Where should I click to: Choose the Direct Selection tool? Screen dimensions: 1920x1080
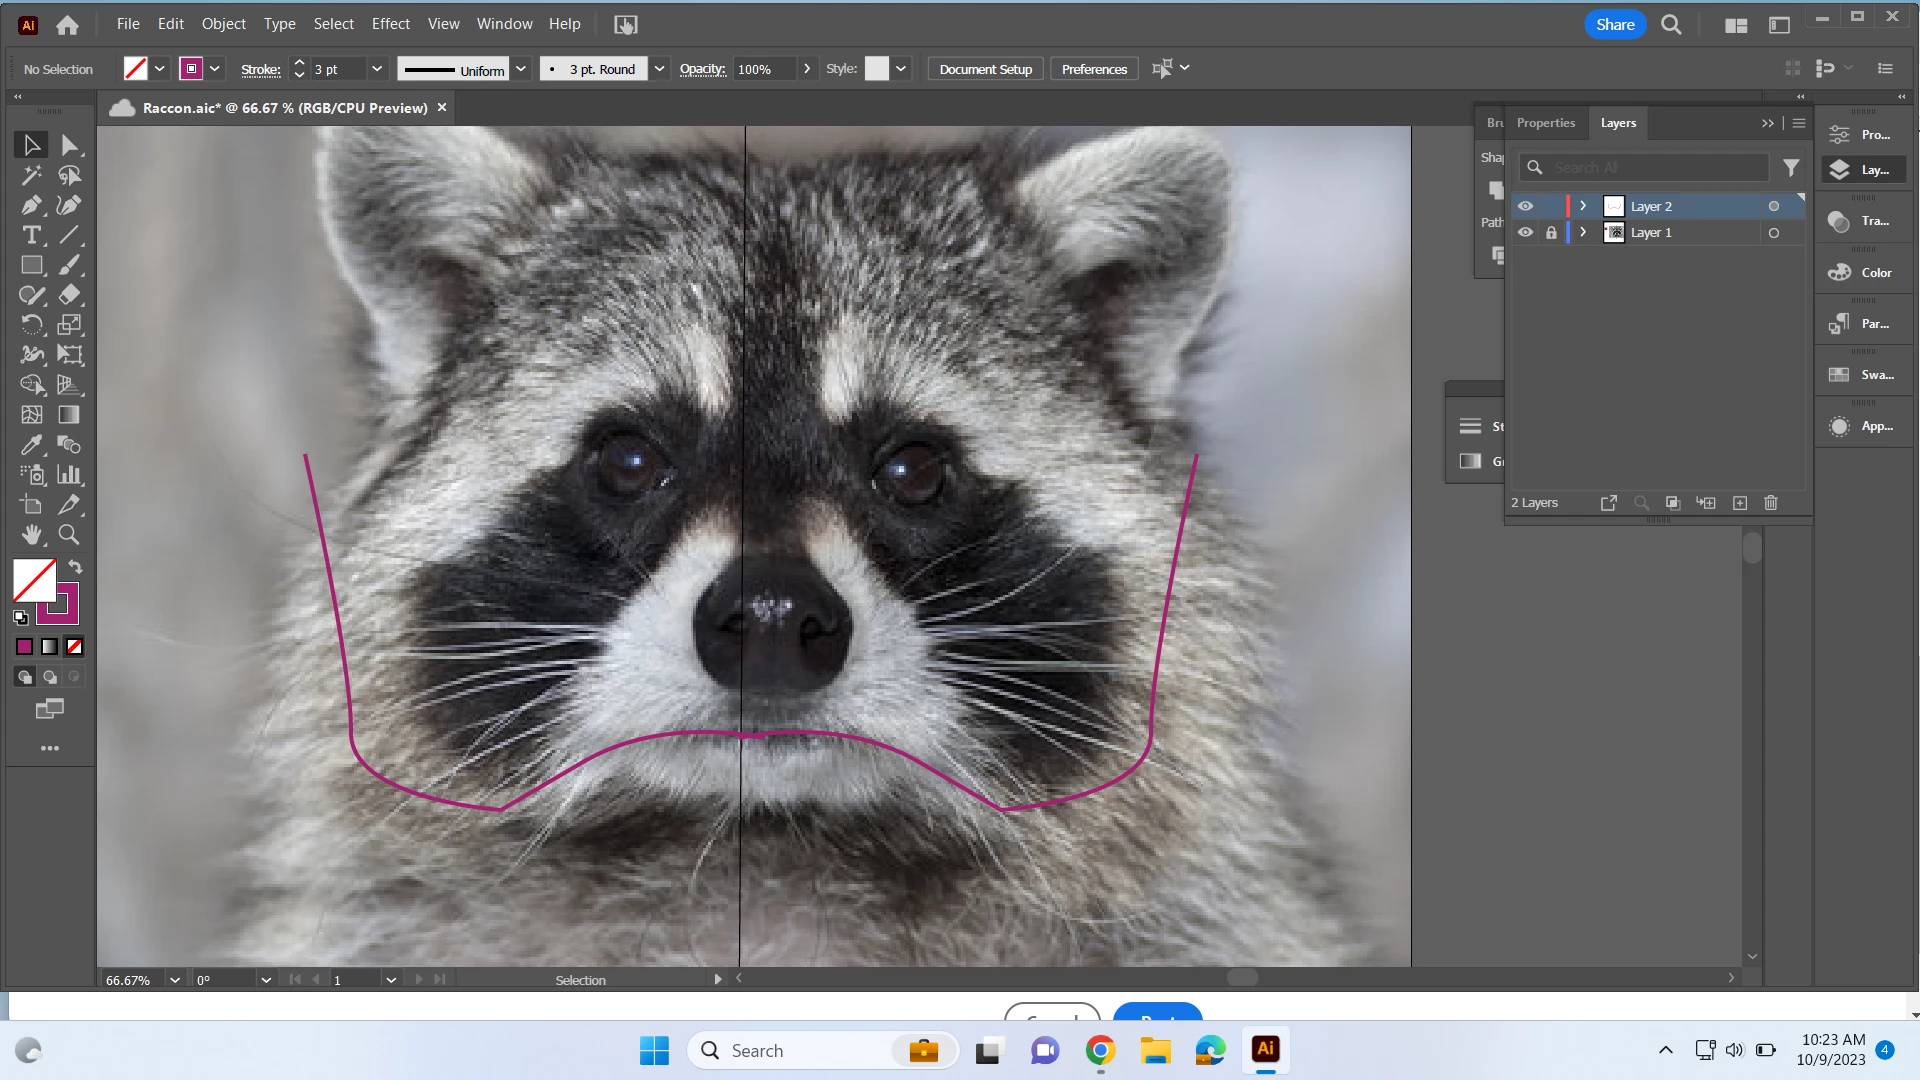pos(69,145)
